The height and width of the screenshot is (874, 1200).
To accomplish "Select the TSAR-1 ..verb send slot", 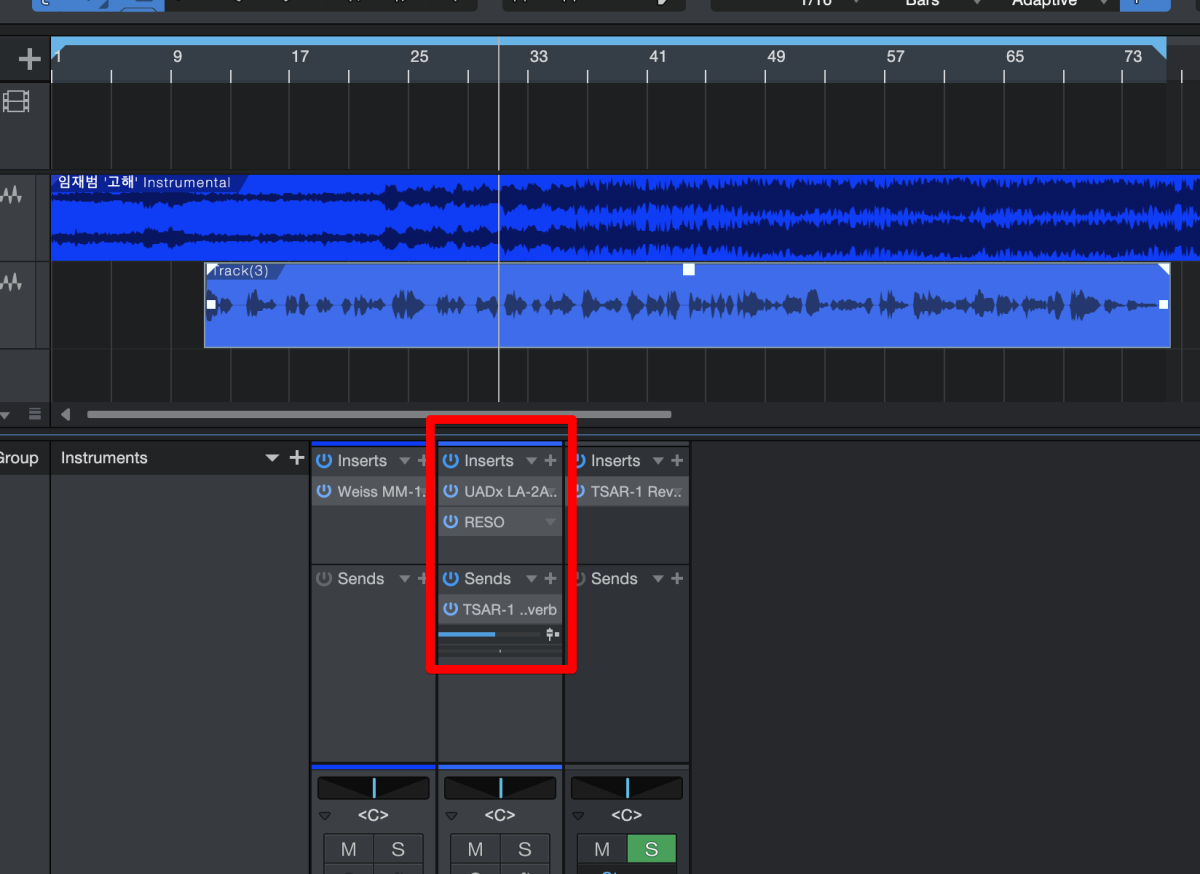I will pos(509,609).
